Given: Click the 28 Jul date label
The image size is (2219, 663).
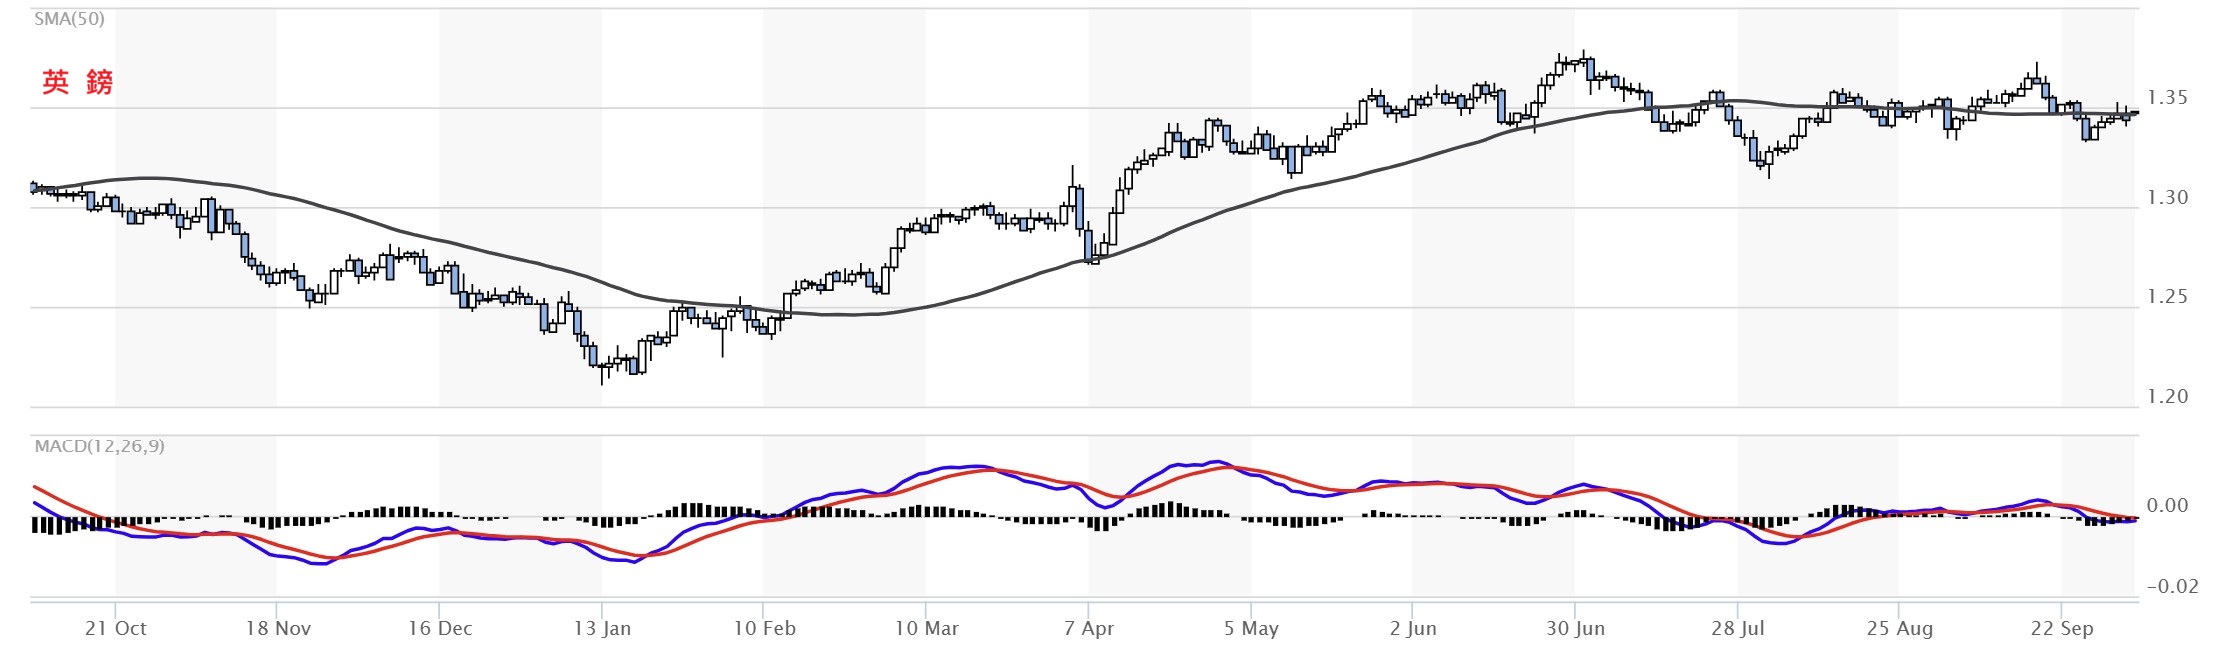Looking at the screenshot, I should (x=1737, y=629).
